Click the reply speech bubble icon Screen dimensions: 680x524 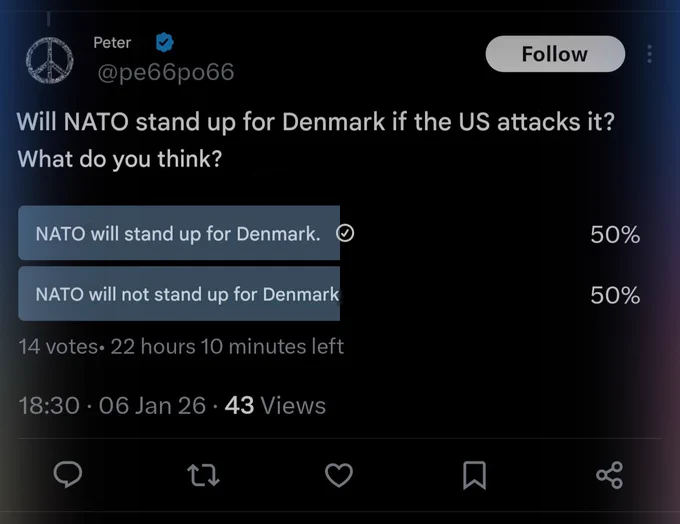(68, 475)
